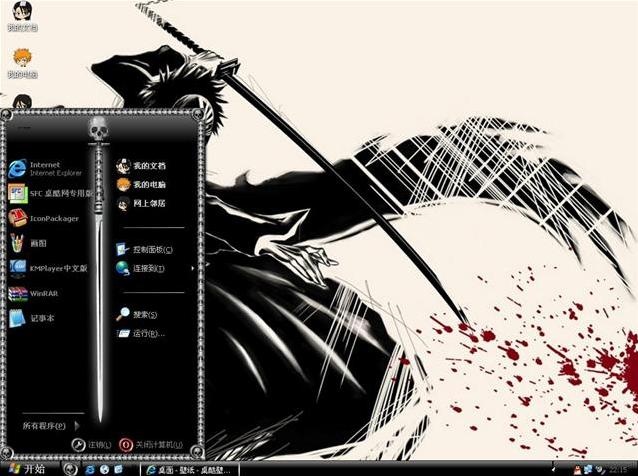The height and width of the screenshot is (476, 638).
Task: Launch KMPlayer中文版 from pinned programs
Action: (48, 269)
